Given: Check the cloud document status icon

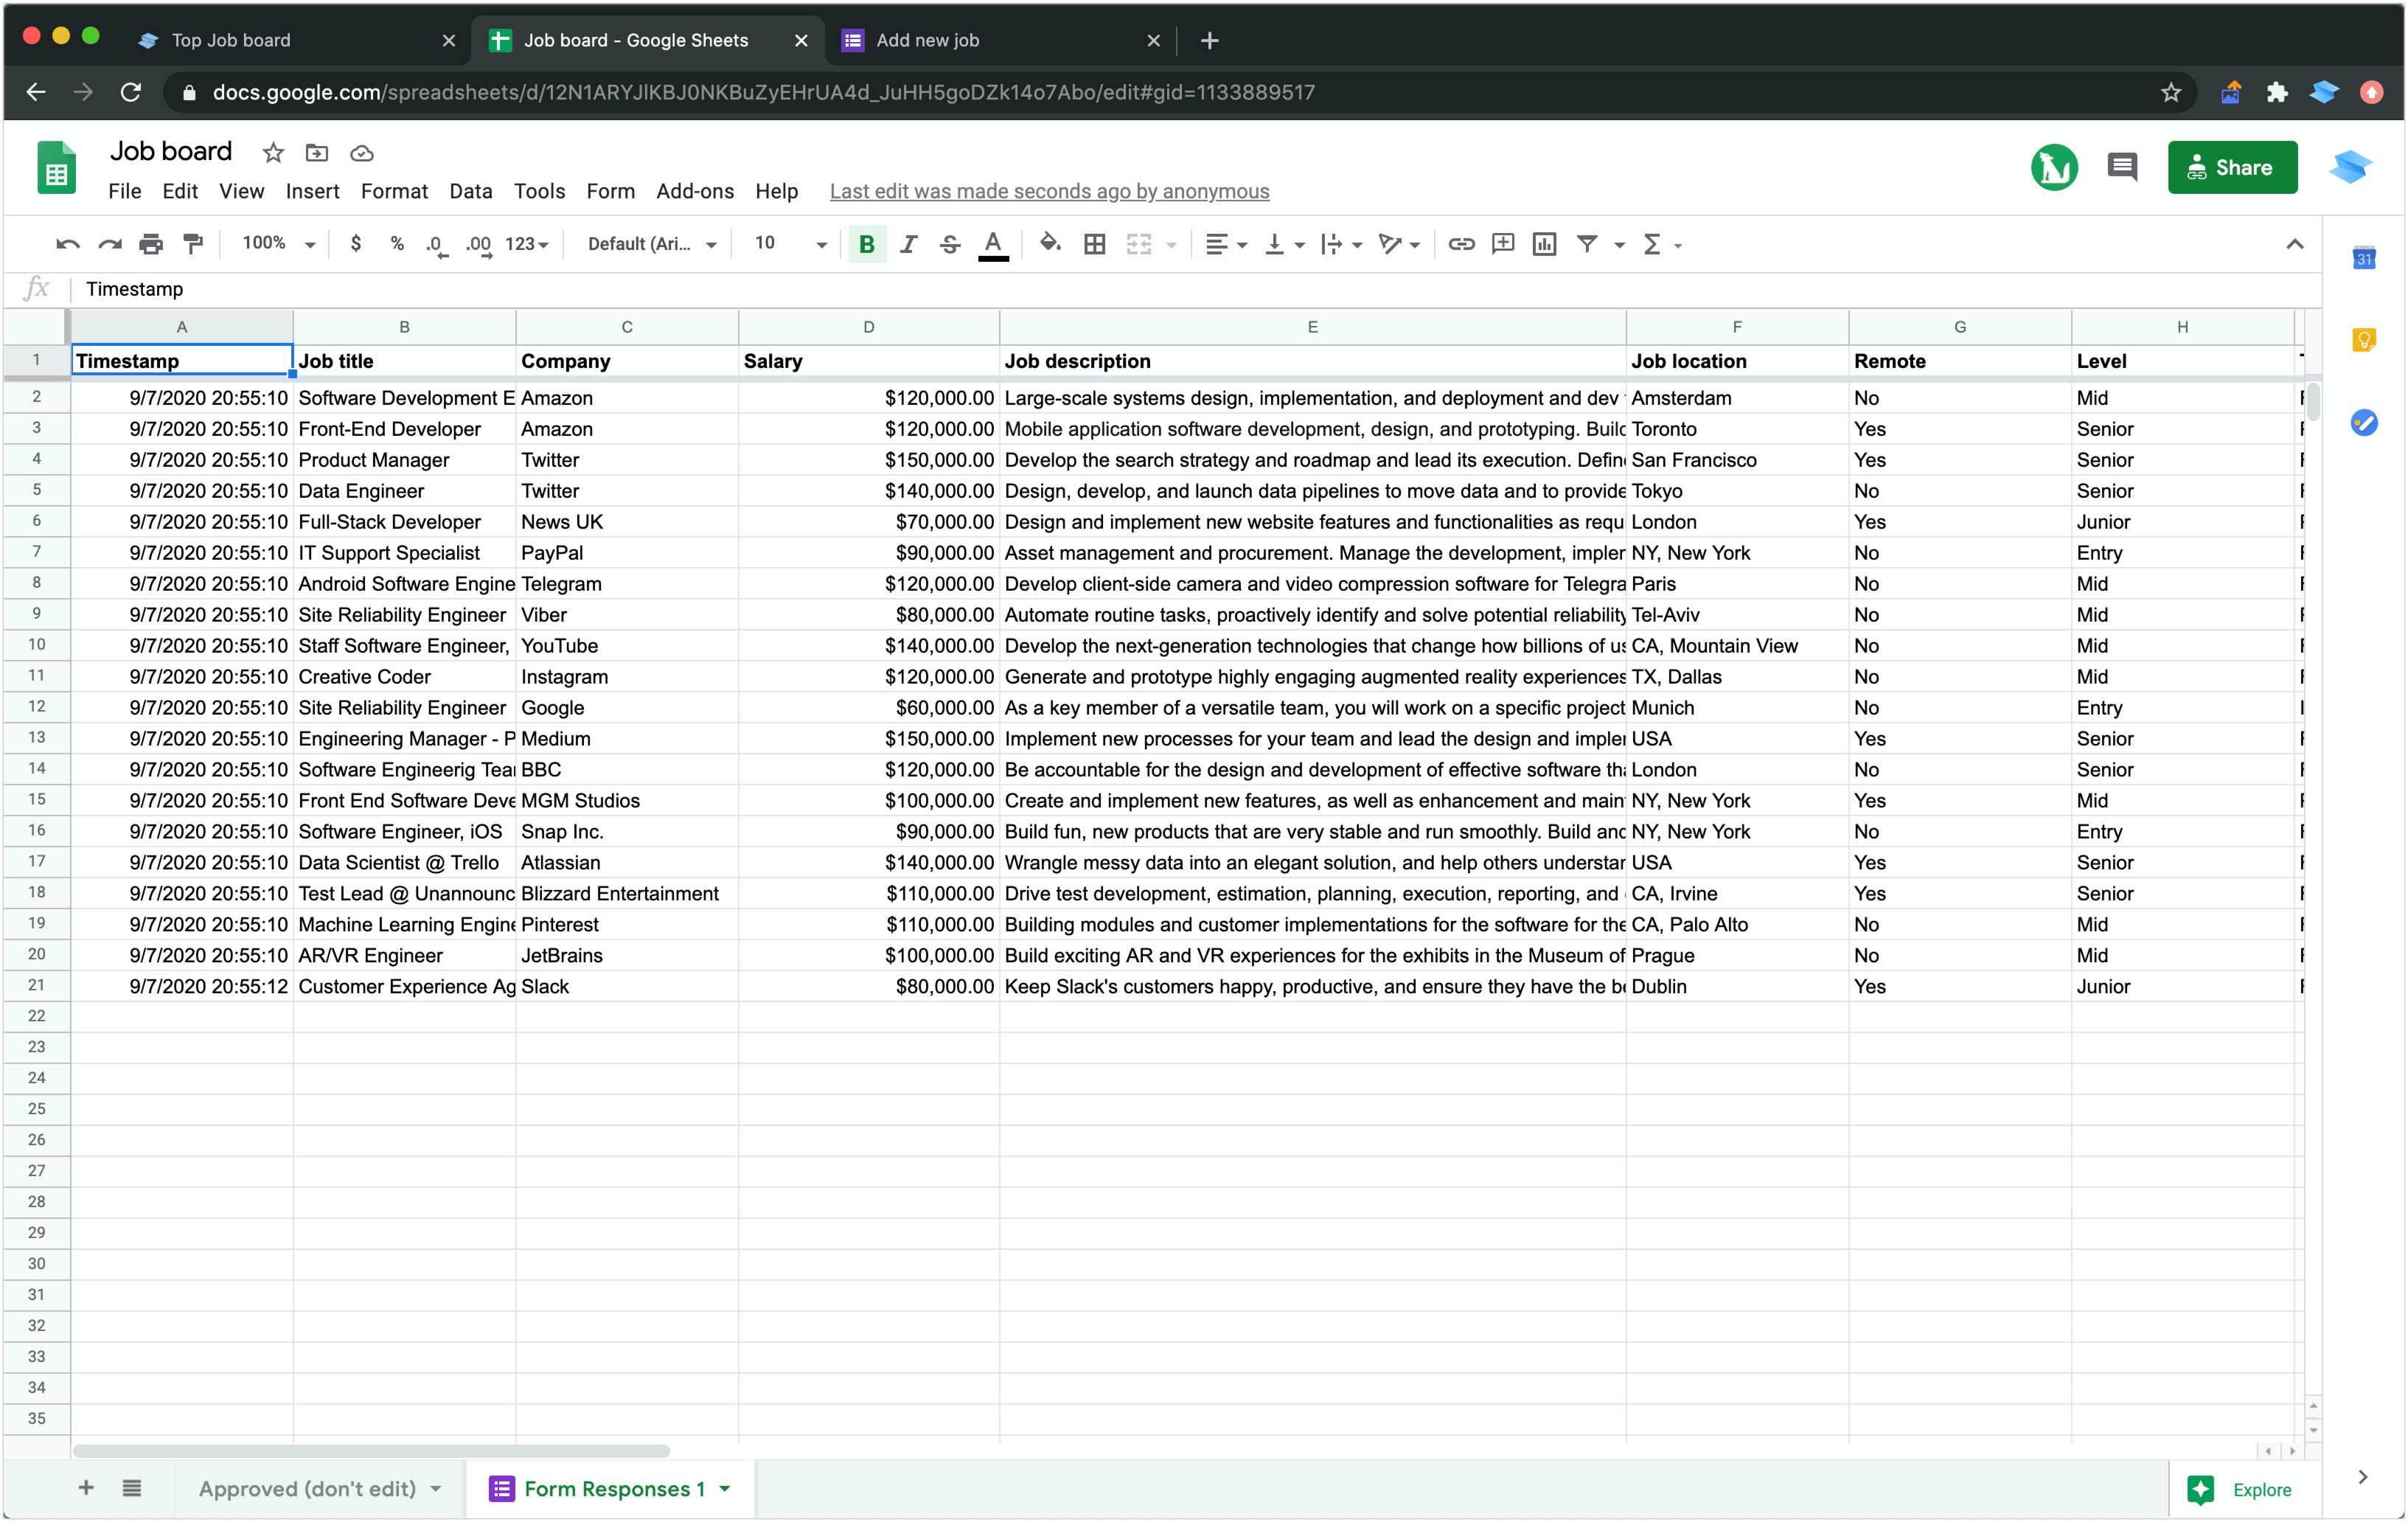Looking at the screenshot, I should (362, 153).
